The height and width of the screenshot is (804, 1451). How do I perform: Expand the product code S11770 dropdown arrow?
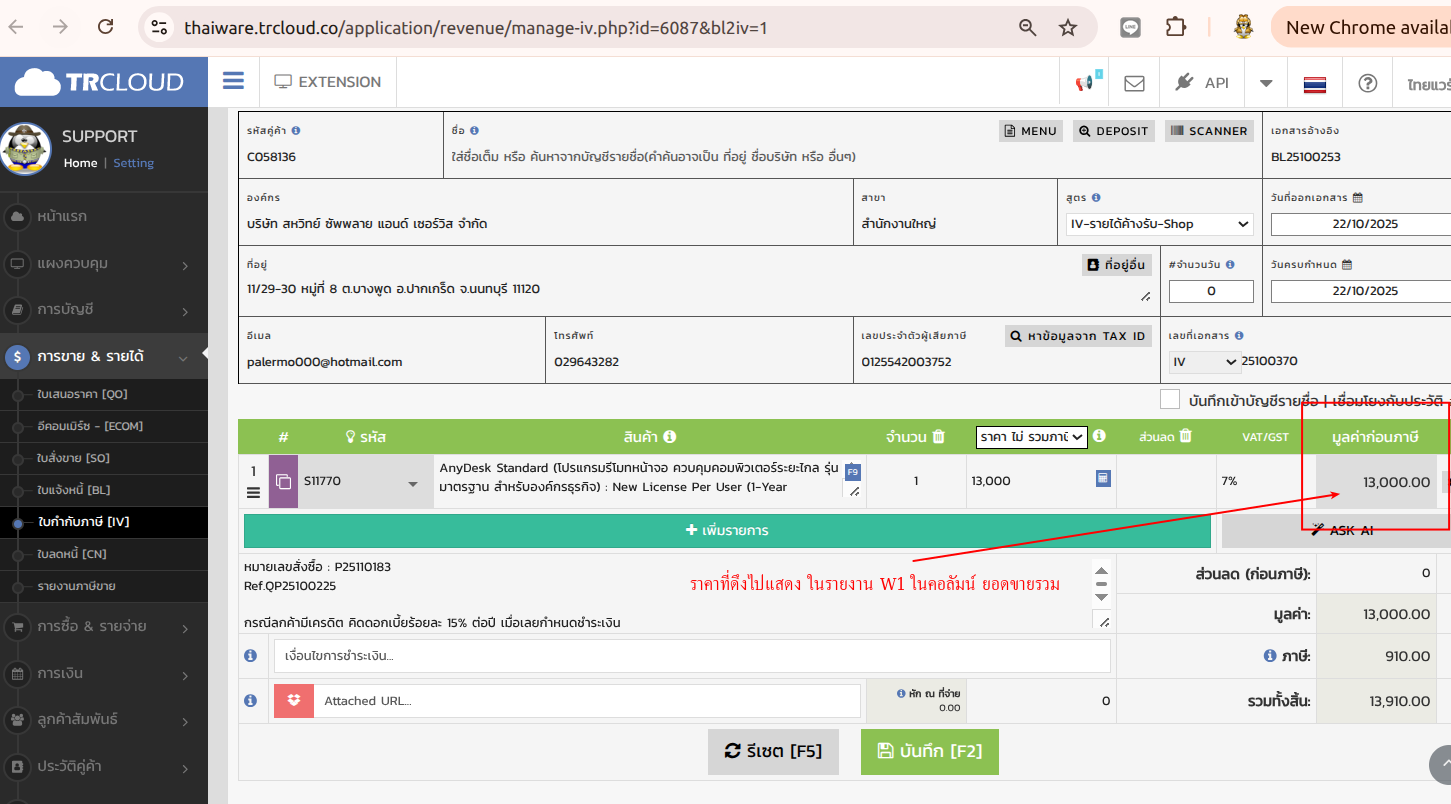[413, 484]
